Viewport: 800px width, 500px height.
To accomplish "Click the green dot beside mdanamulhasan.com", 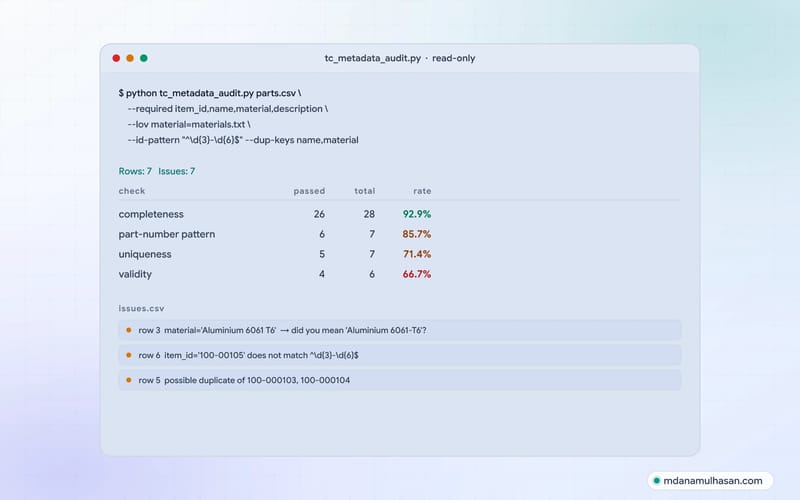I will click(657, 481).
